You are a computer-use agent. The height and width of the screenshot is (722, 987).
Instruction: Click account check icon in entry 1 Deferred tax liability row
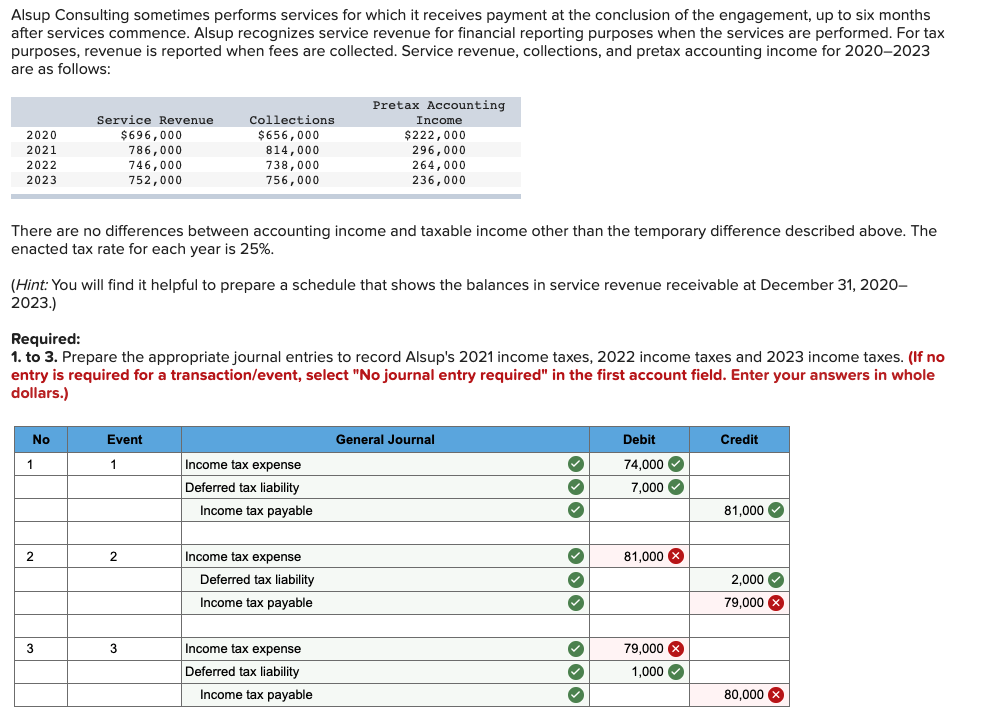point(575,487)
